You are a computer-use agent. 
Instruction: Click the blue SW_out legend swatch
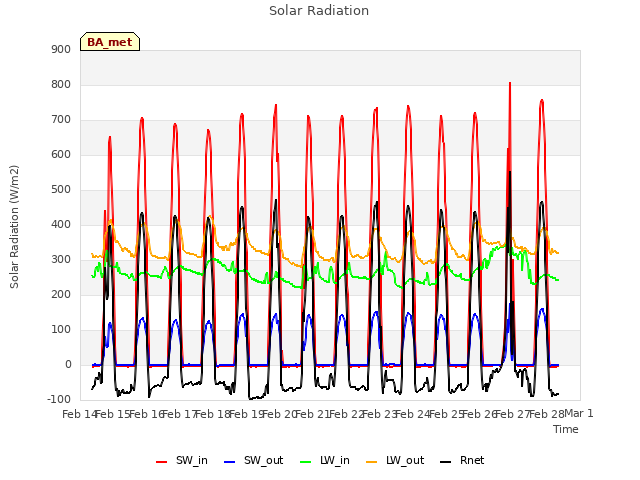pos(230,462)
